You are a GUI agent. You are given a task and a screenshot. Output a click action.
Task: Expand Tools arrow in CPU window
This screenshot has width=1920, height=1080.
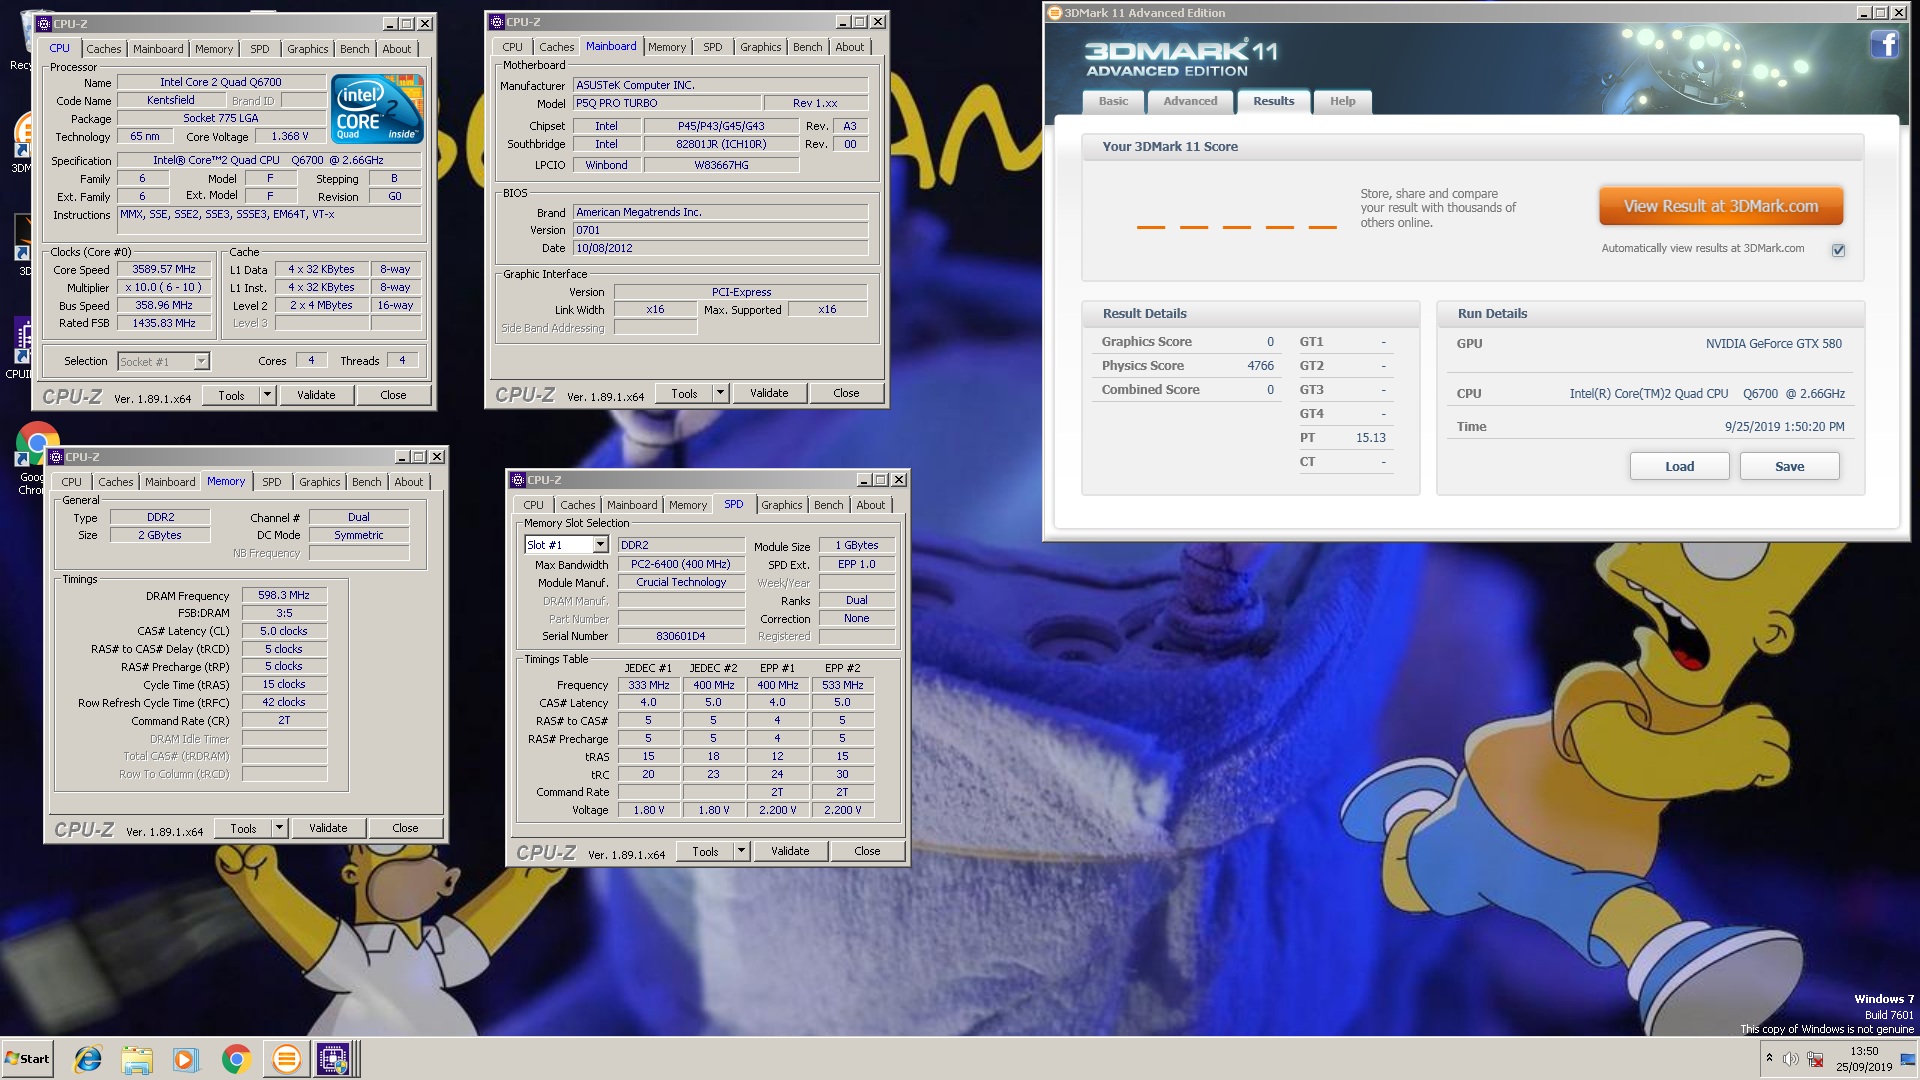tap(267, 395)
